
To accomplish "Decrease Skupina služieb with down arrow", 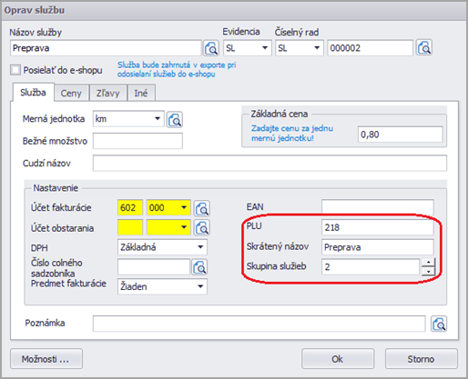I will [x=428, y=271].
